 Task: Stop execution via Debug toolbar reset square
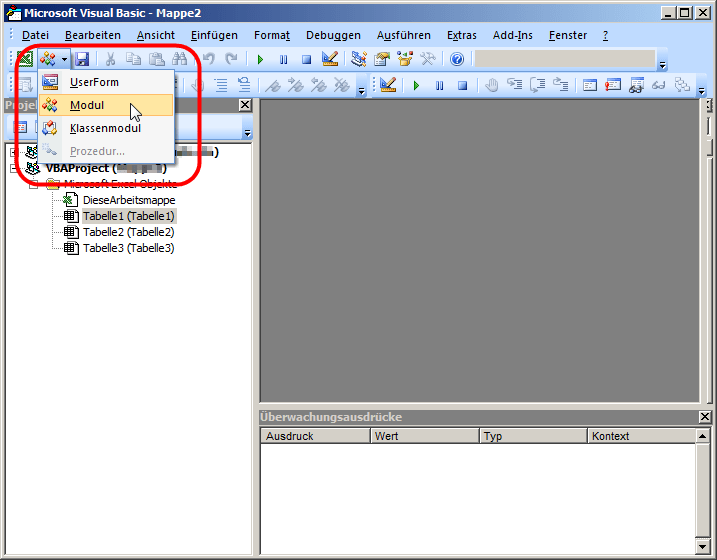point(463,85)
